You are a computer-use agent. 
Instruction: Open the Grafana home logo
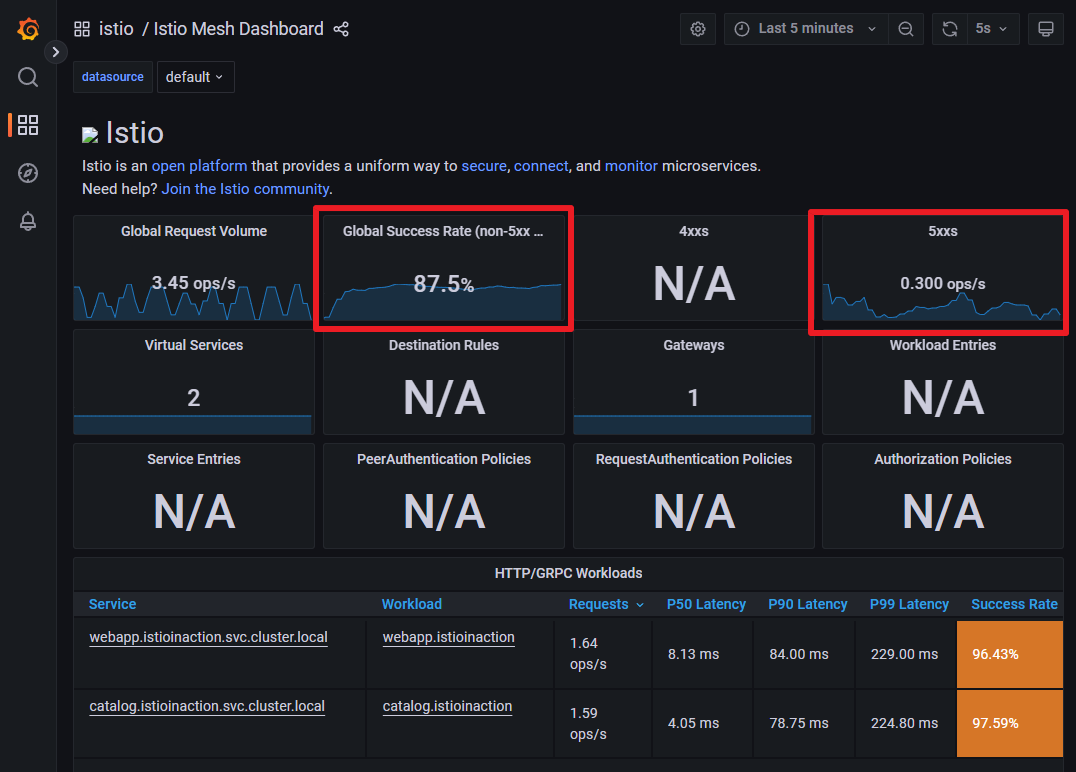[28, 29]
